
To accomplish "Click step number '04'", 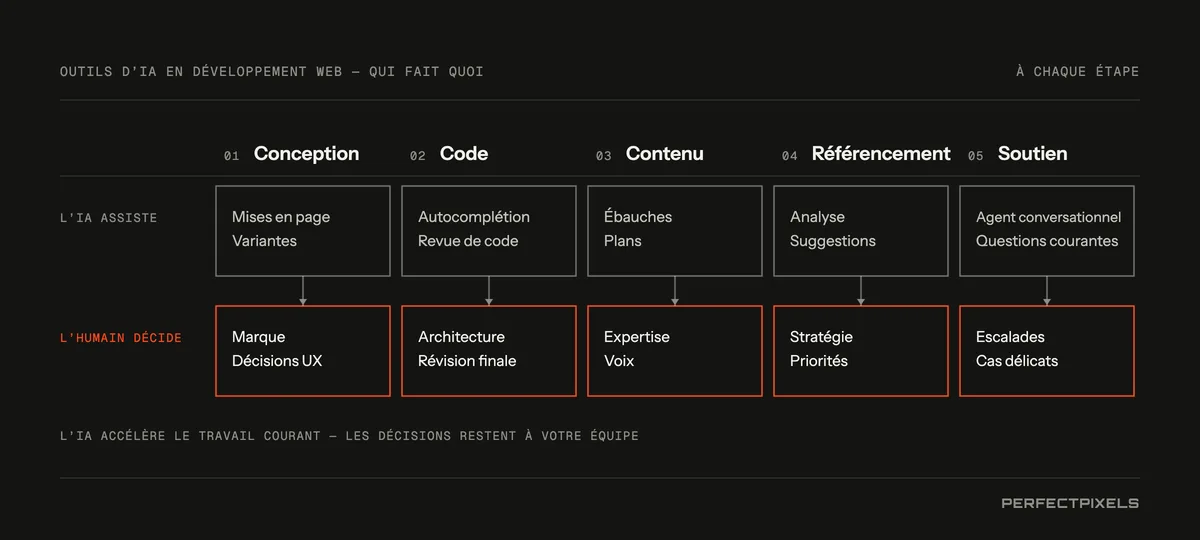I will [790, 156].
